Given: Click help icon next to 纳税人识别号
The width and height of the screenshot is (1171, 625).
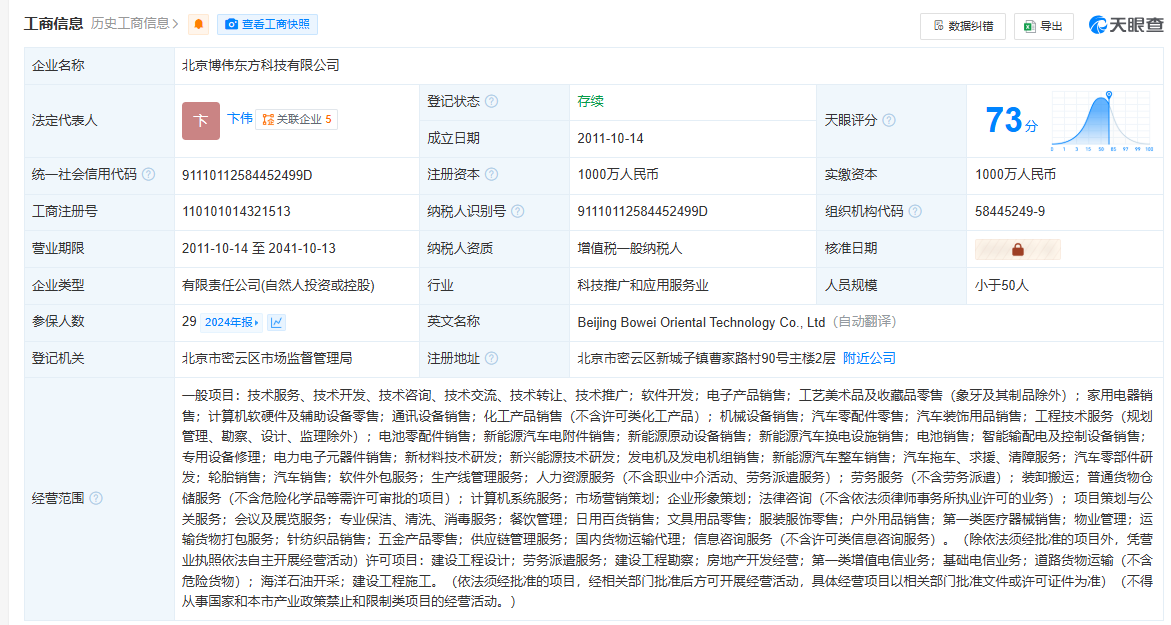Looking at the screenshot, I should (x=518, y=211).
